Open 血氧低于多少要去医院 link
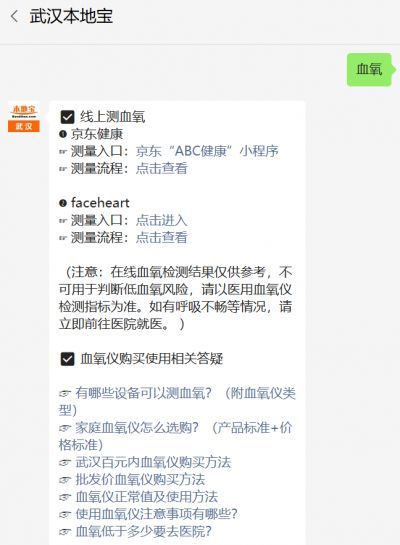Screen dimensions: 400x545 (144, 531)
